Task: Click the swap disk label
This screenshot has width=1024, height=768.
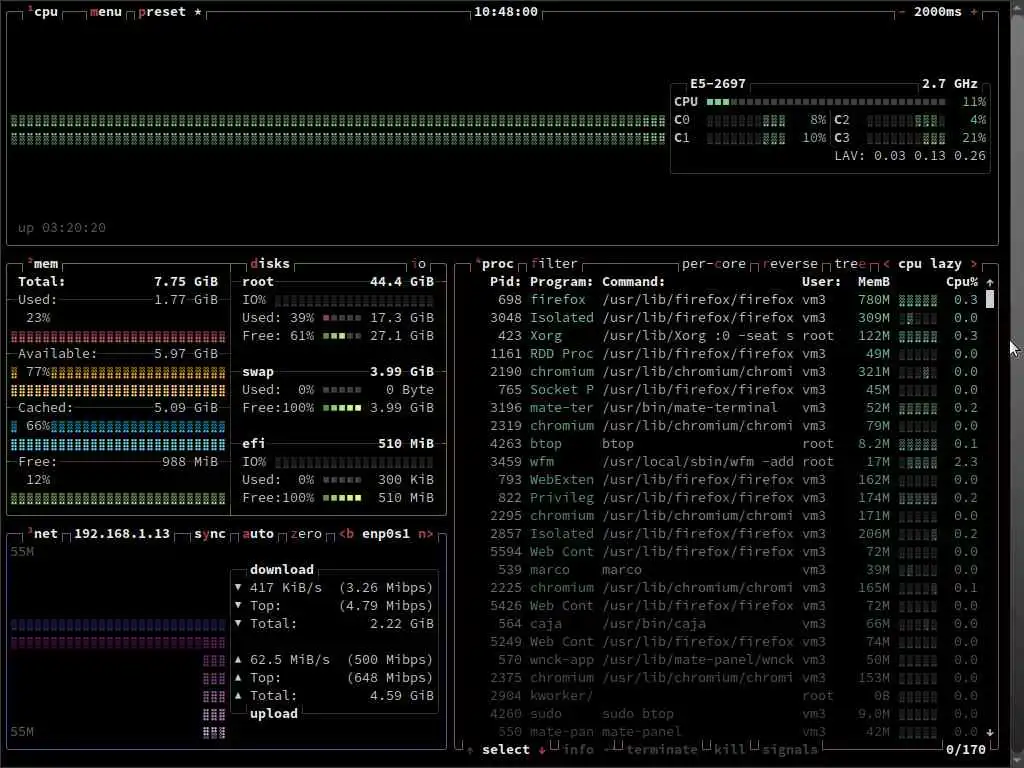Action: pos(258,372)
